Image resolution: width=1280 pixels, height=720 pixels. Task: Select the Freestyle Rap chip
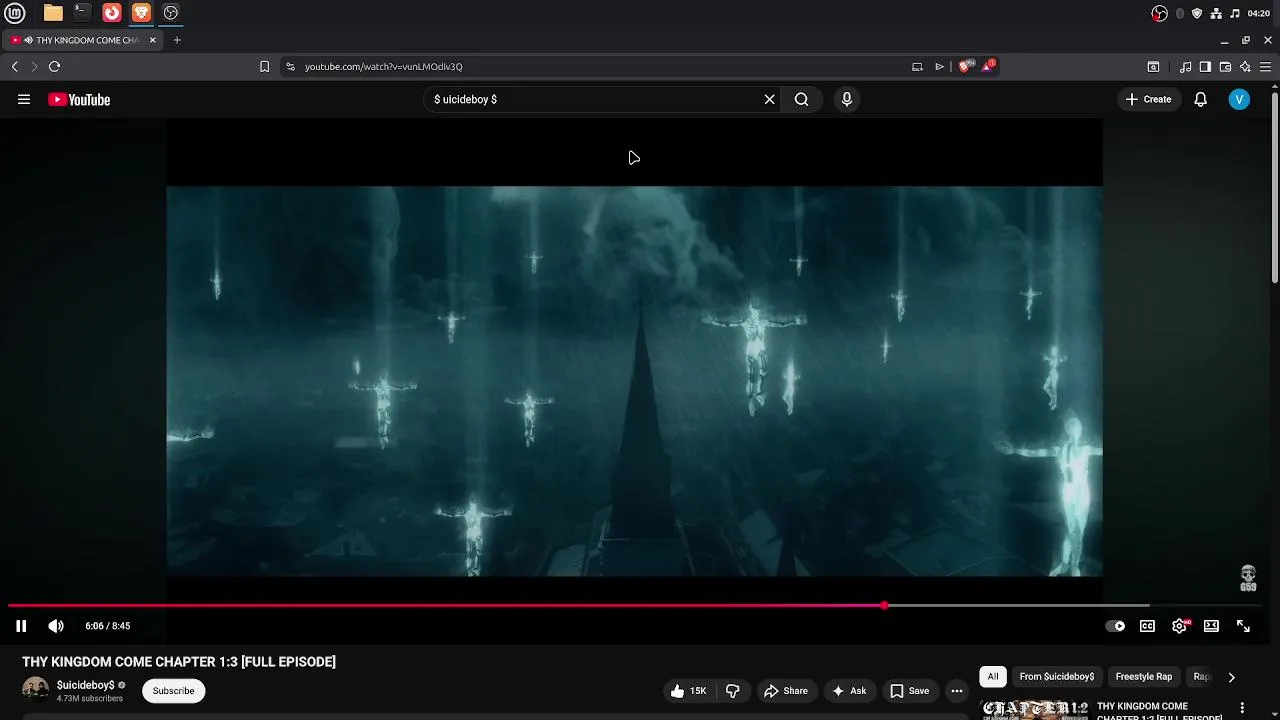(x=1144, y=677)
